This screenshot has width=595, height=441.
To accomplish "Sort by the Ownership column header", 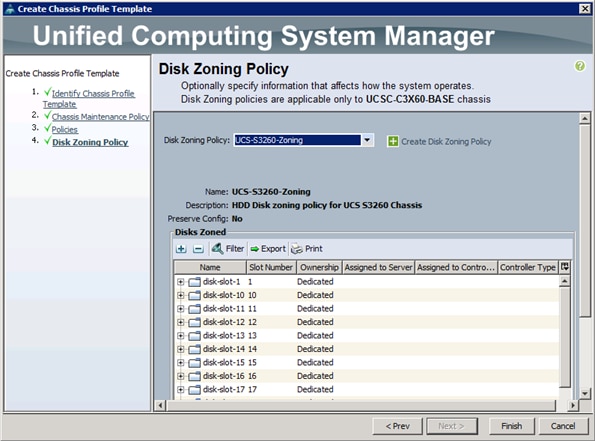I will (x=319, y=267).
